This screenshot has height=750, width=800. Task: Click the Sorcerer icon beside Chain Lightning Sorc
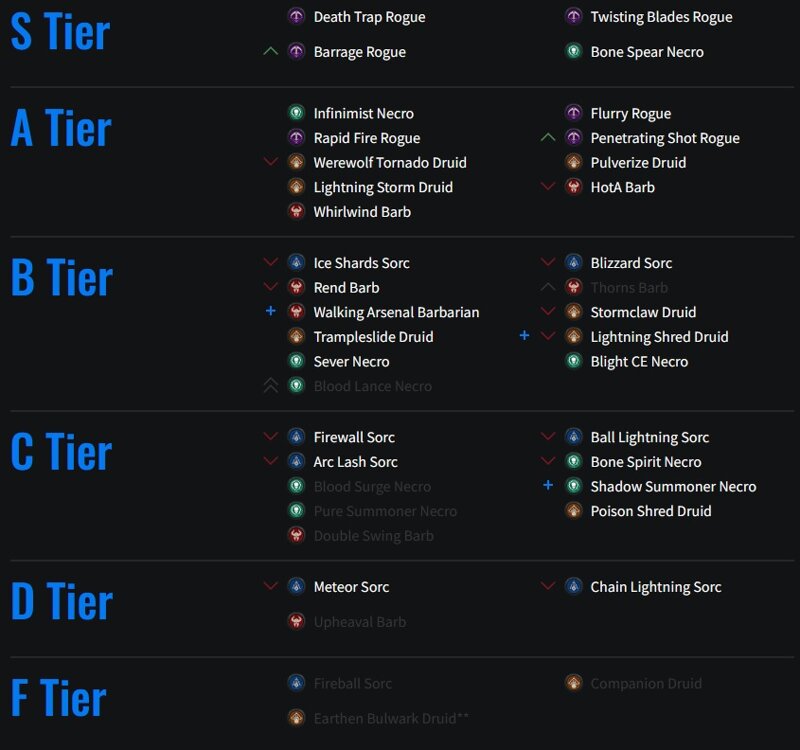tap(573, 587)
